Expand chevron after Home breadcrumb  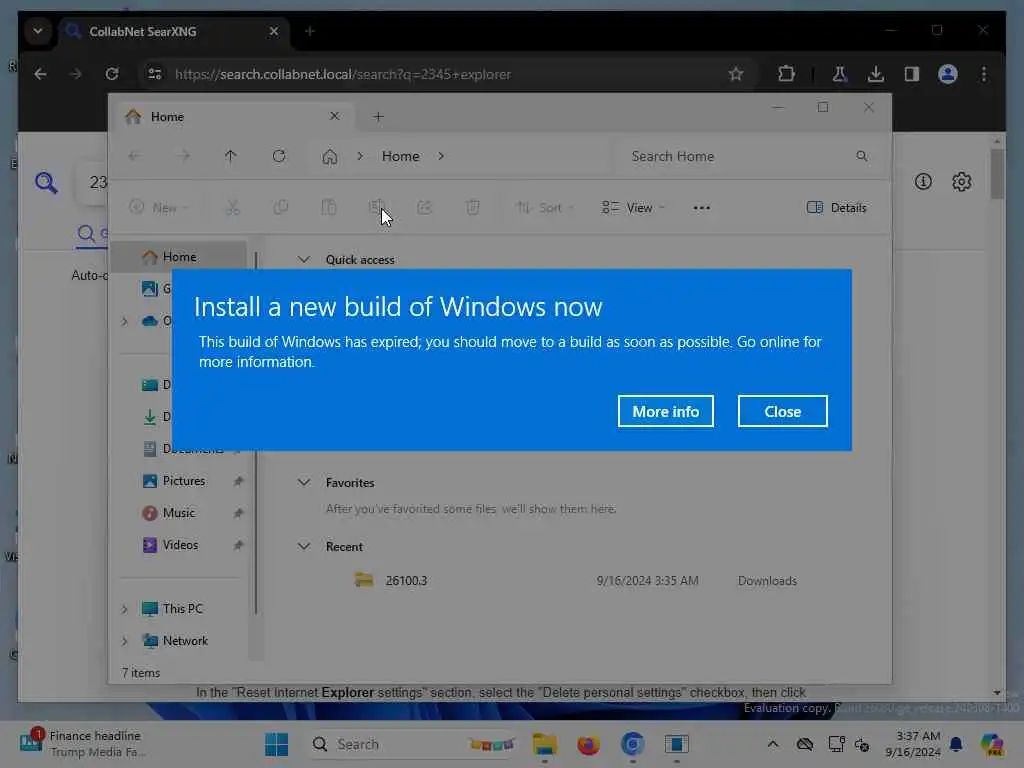click(441, 156)
